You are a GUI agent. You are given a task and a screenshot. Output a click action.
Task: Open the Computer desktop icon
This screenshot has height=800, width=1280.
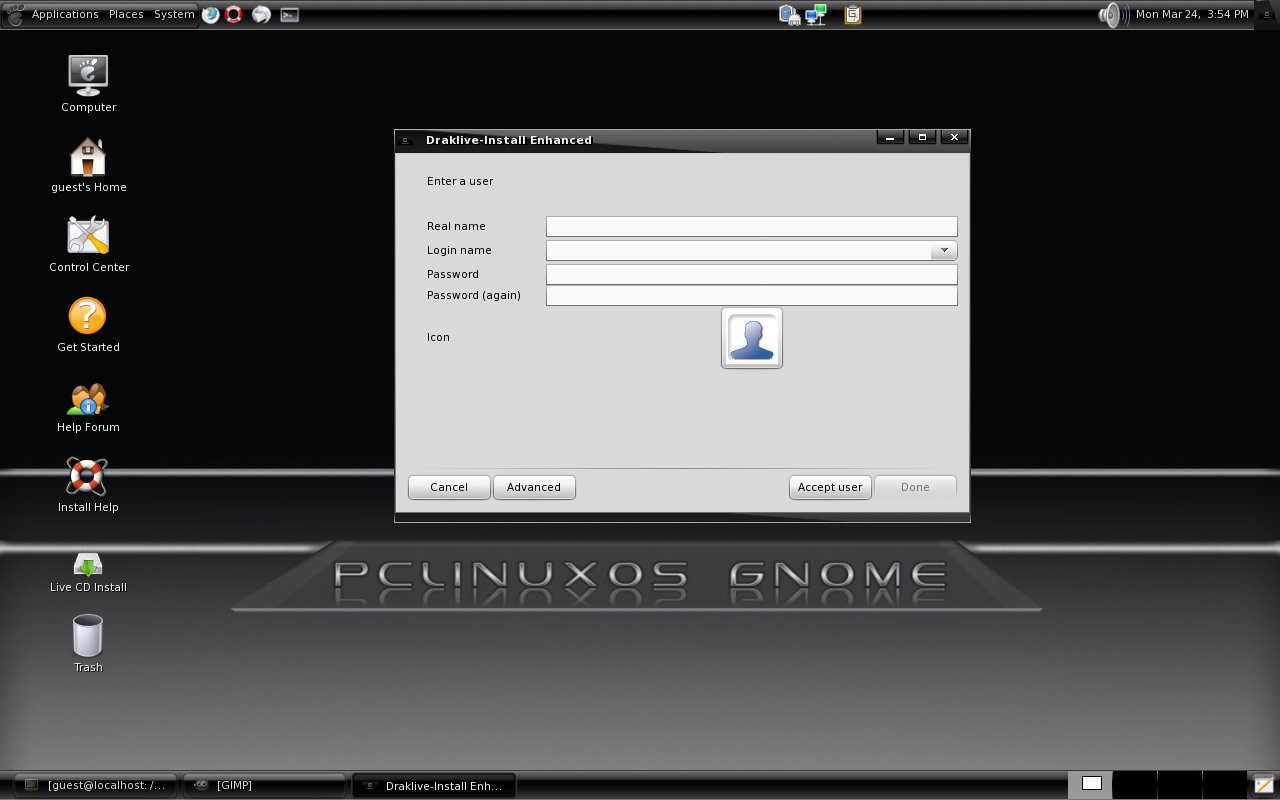click(88, 76)
